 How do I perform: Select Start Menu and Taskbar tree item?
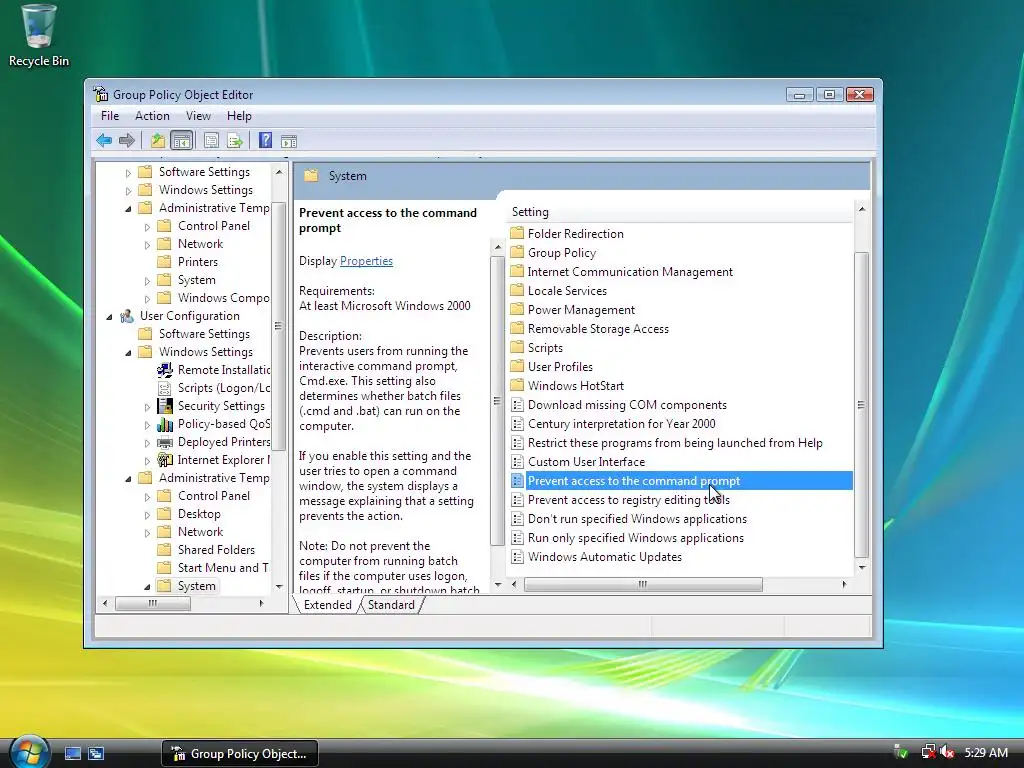pyautogui.click(x=223, y=568)
